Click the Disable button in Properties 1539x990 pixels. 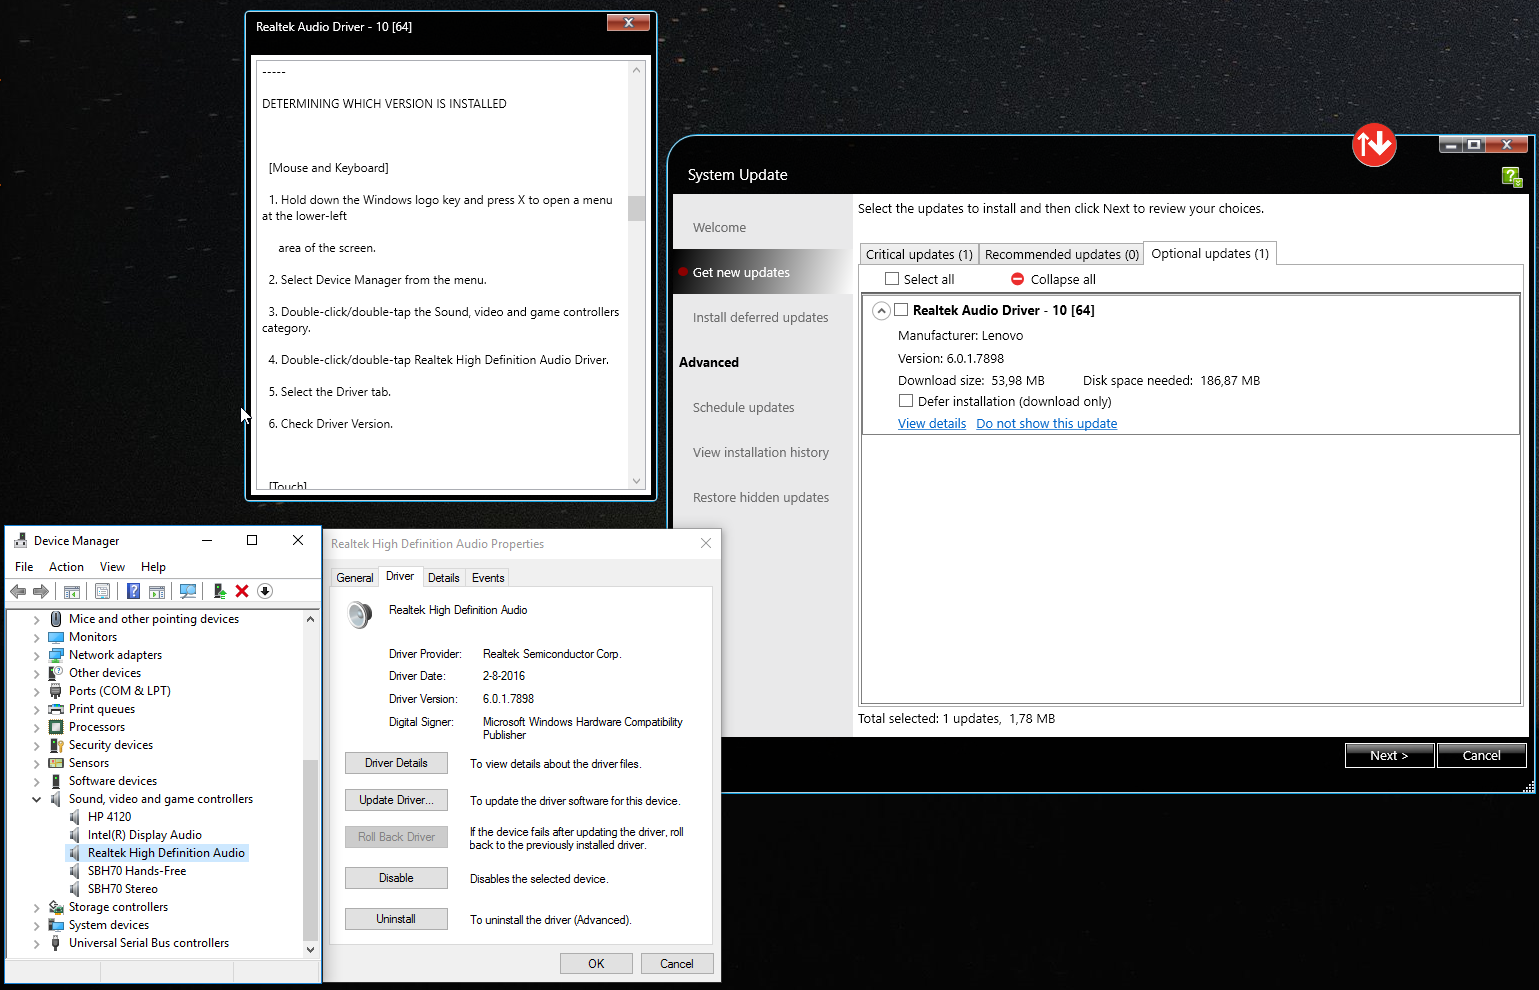[x=396, y=878]
